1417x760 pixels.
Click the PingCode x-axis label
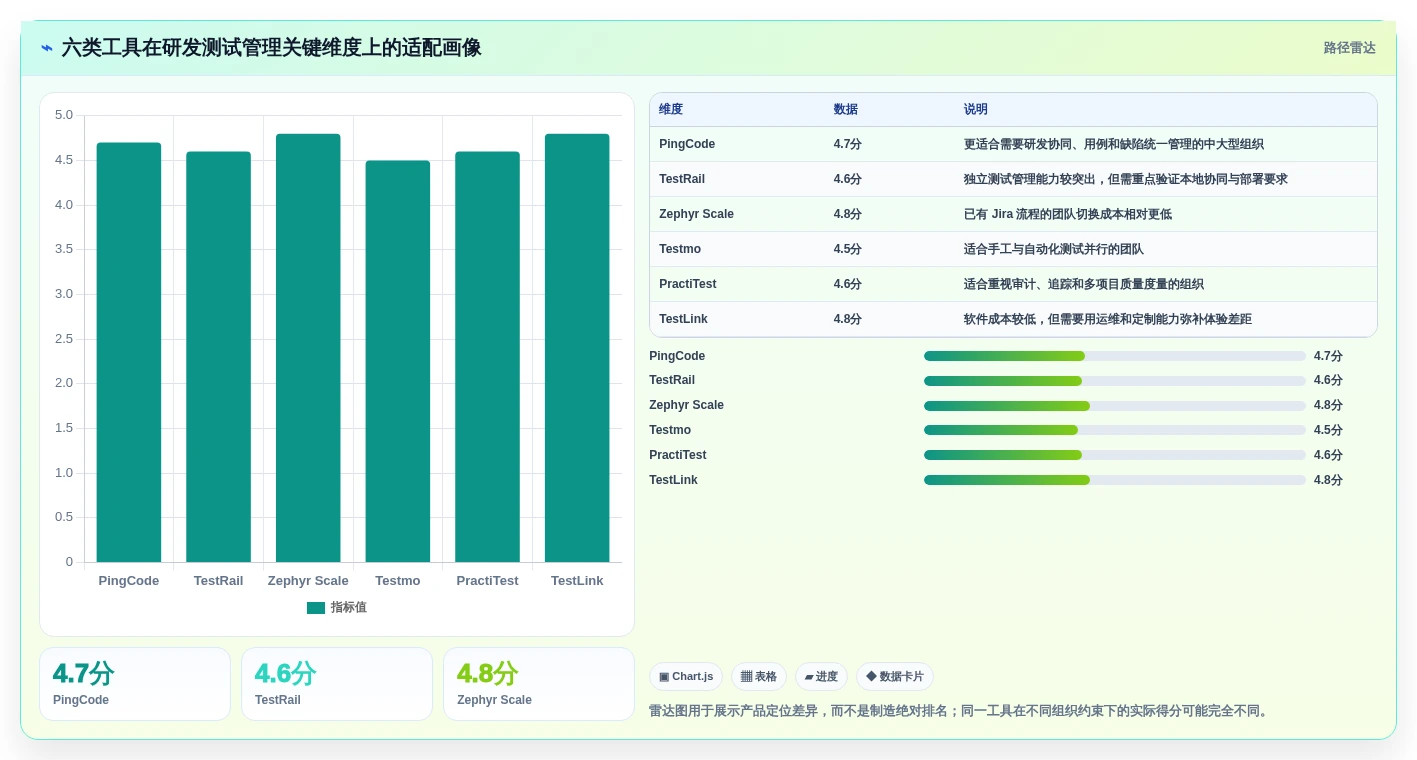129,581
